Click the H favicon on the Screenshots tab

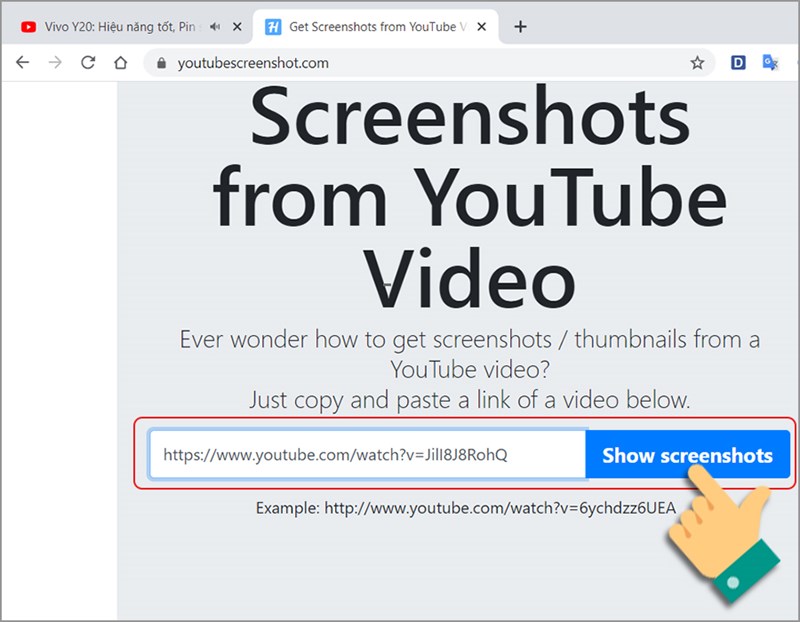click(x=273, y=27)
